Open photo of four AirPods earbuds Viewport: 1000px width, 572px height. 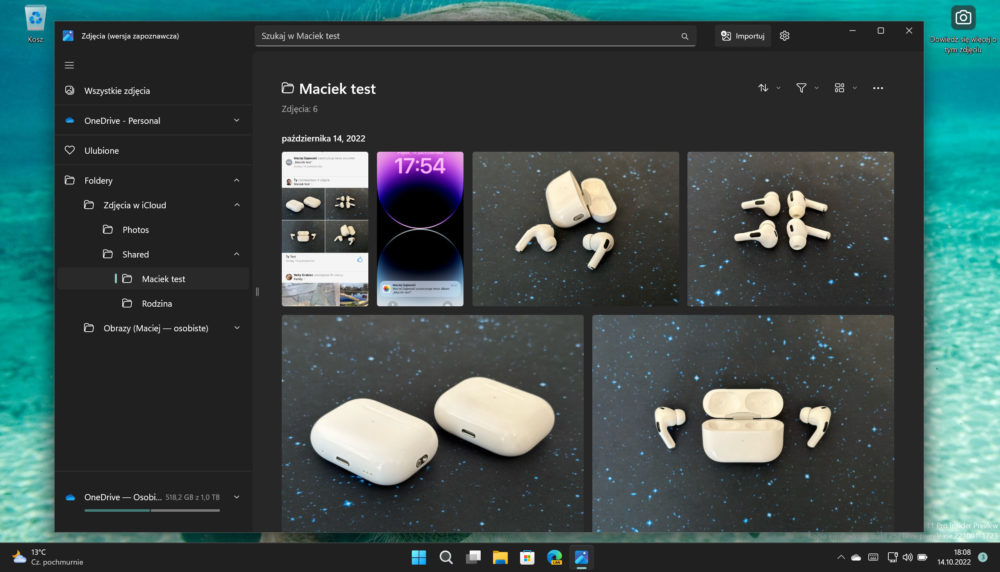pos(790,229)
